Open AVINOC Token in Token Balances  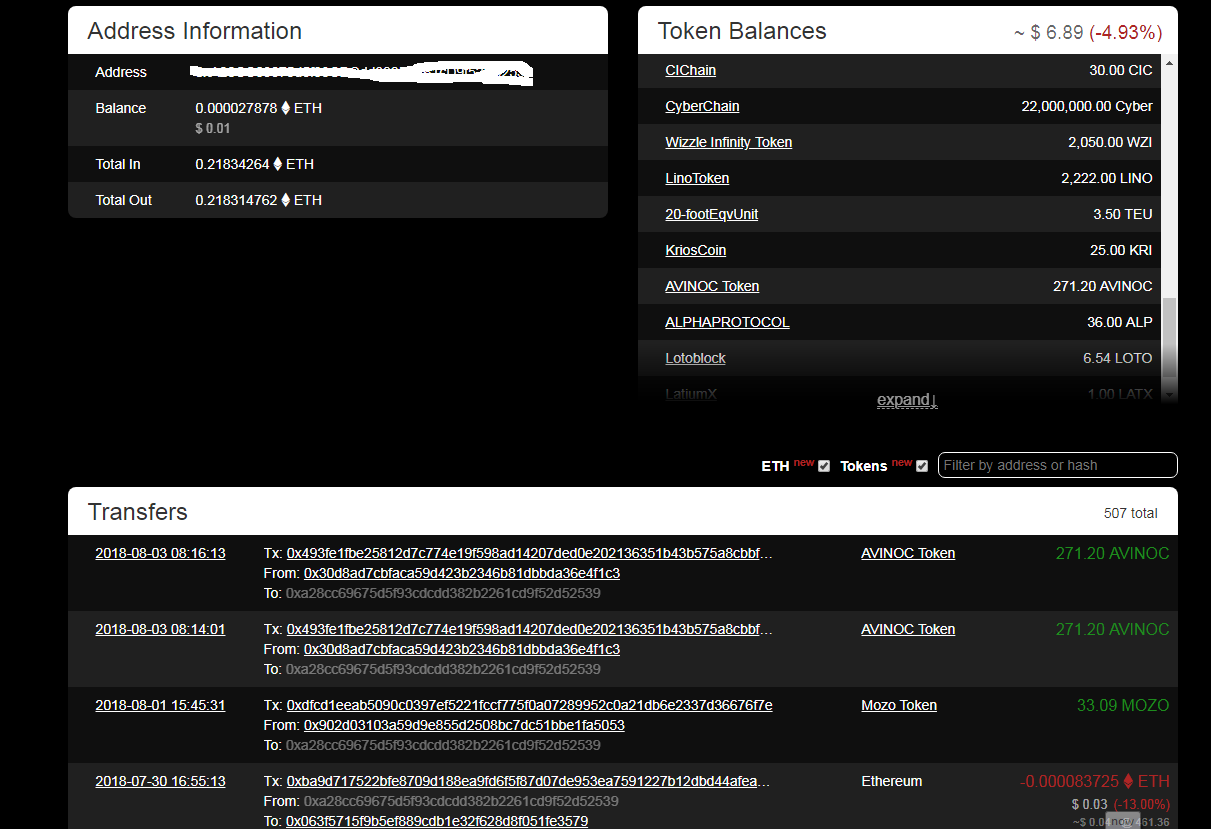(x=712, y=286)
